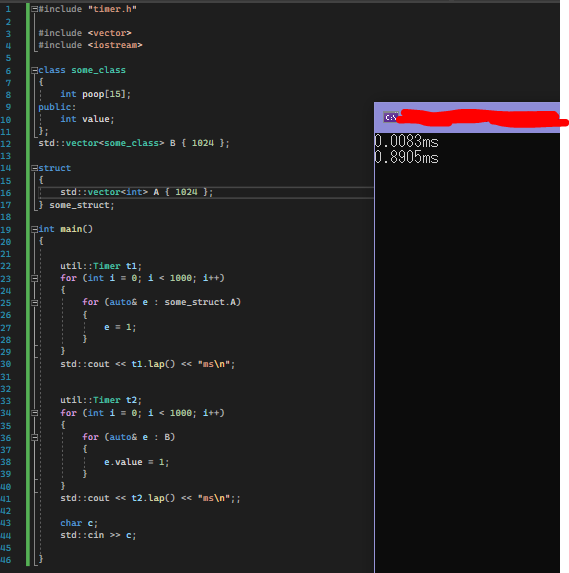The height and width of the screenshot is (573, 569).
Task: Click the public: access specifier
Action: click(57, 107)
